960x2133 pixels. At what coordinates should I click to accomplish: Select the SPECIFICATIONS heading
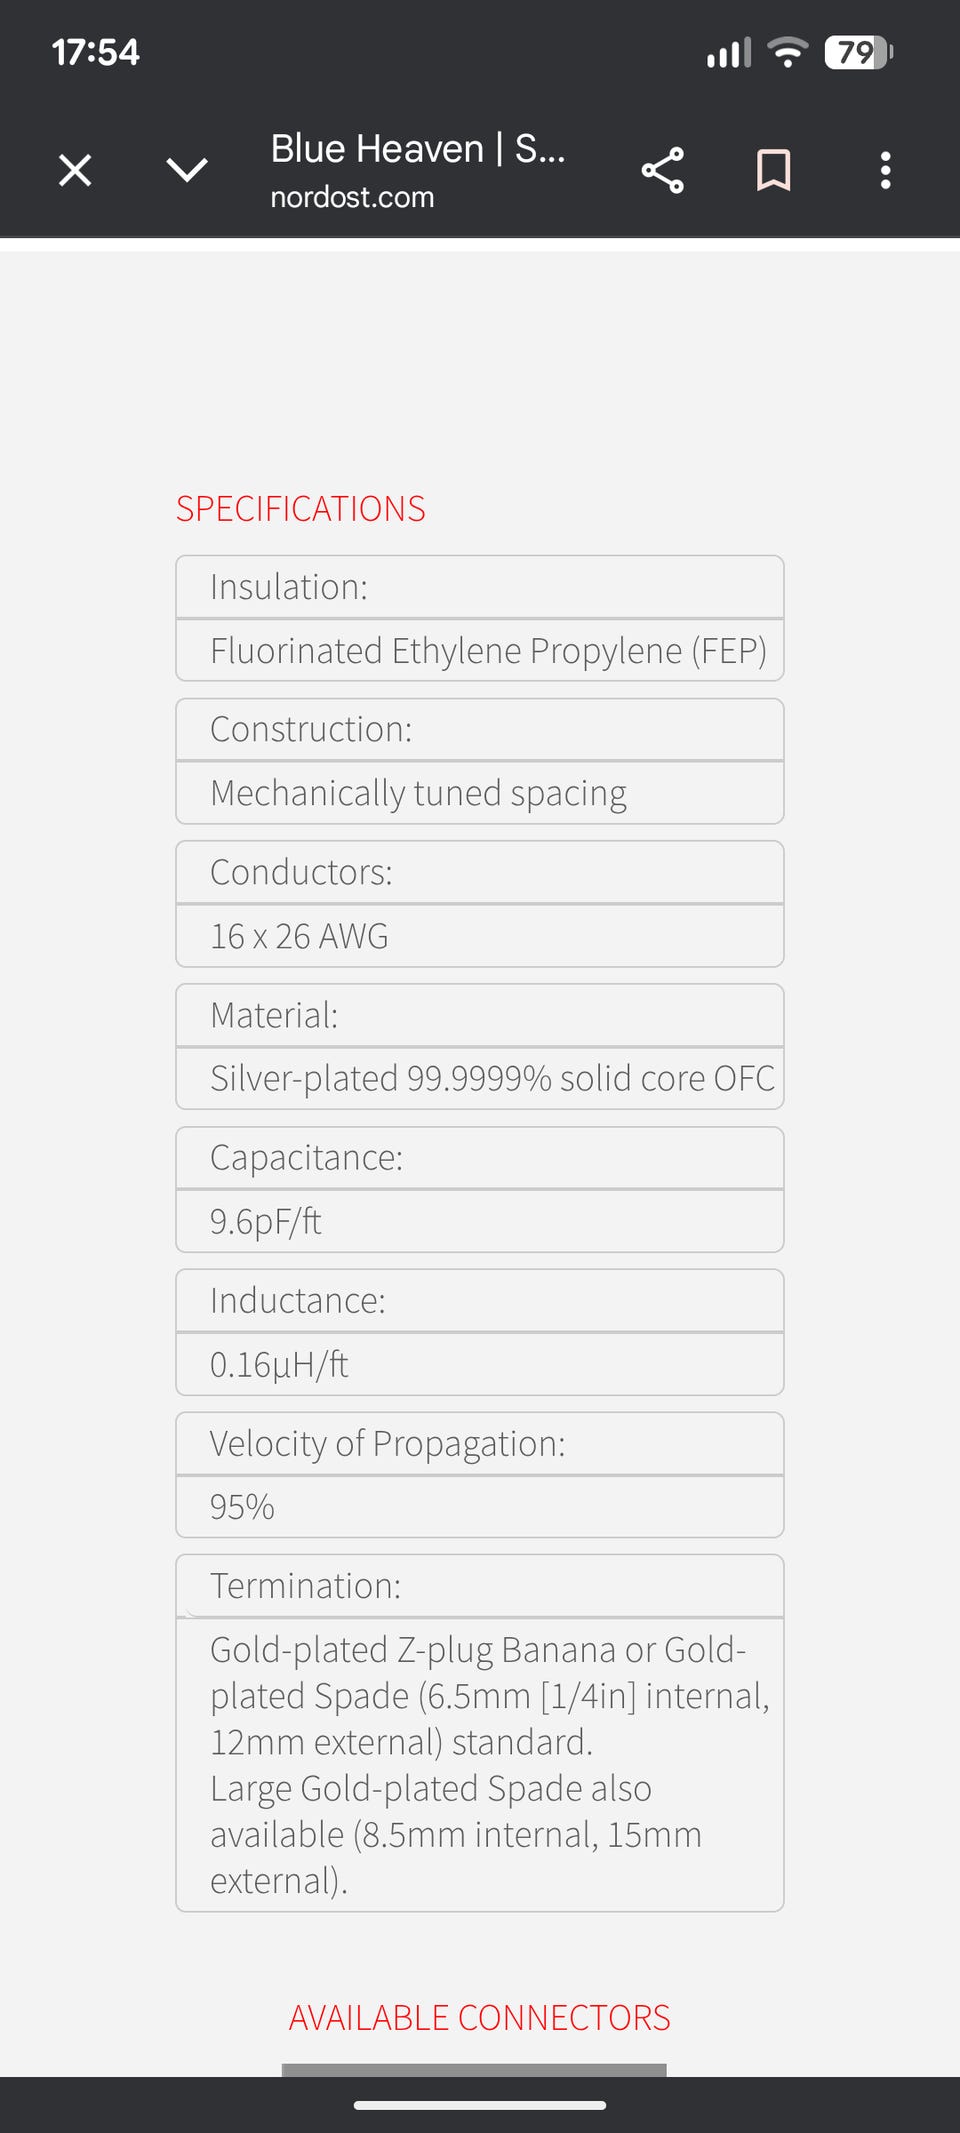click(x=301, y=509)
